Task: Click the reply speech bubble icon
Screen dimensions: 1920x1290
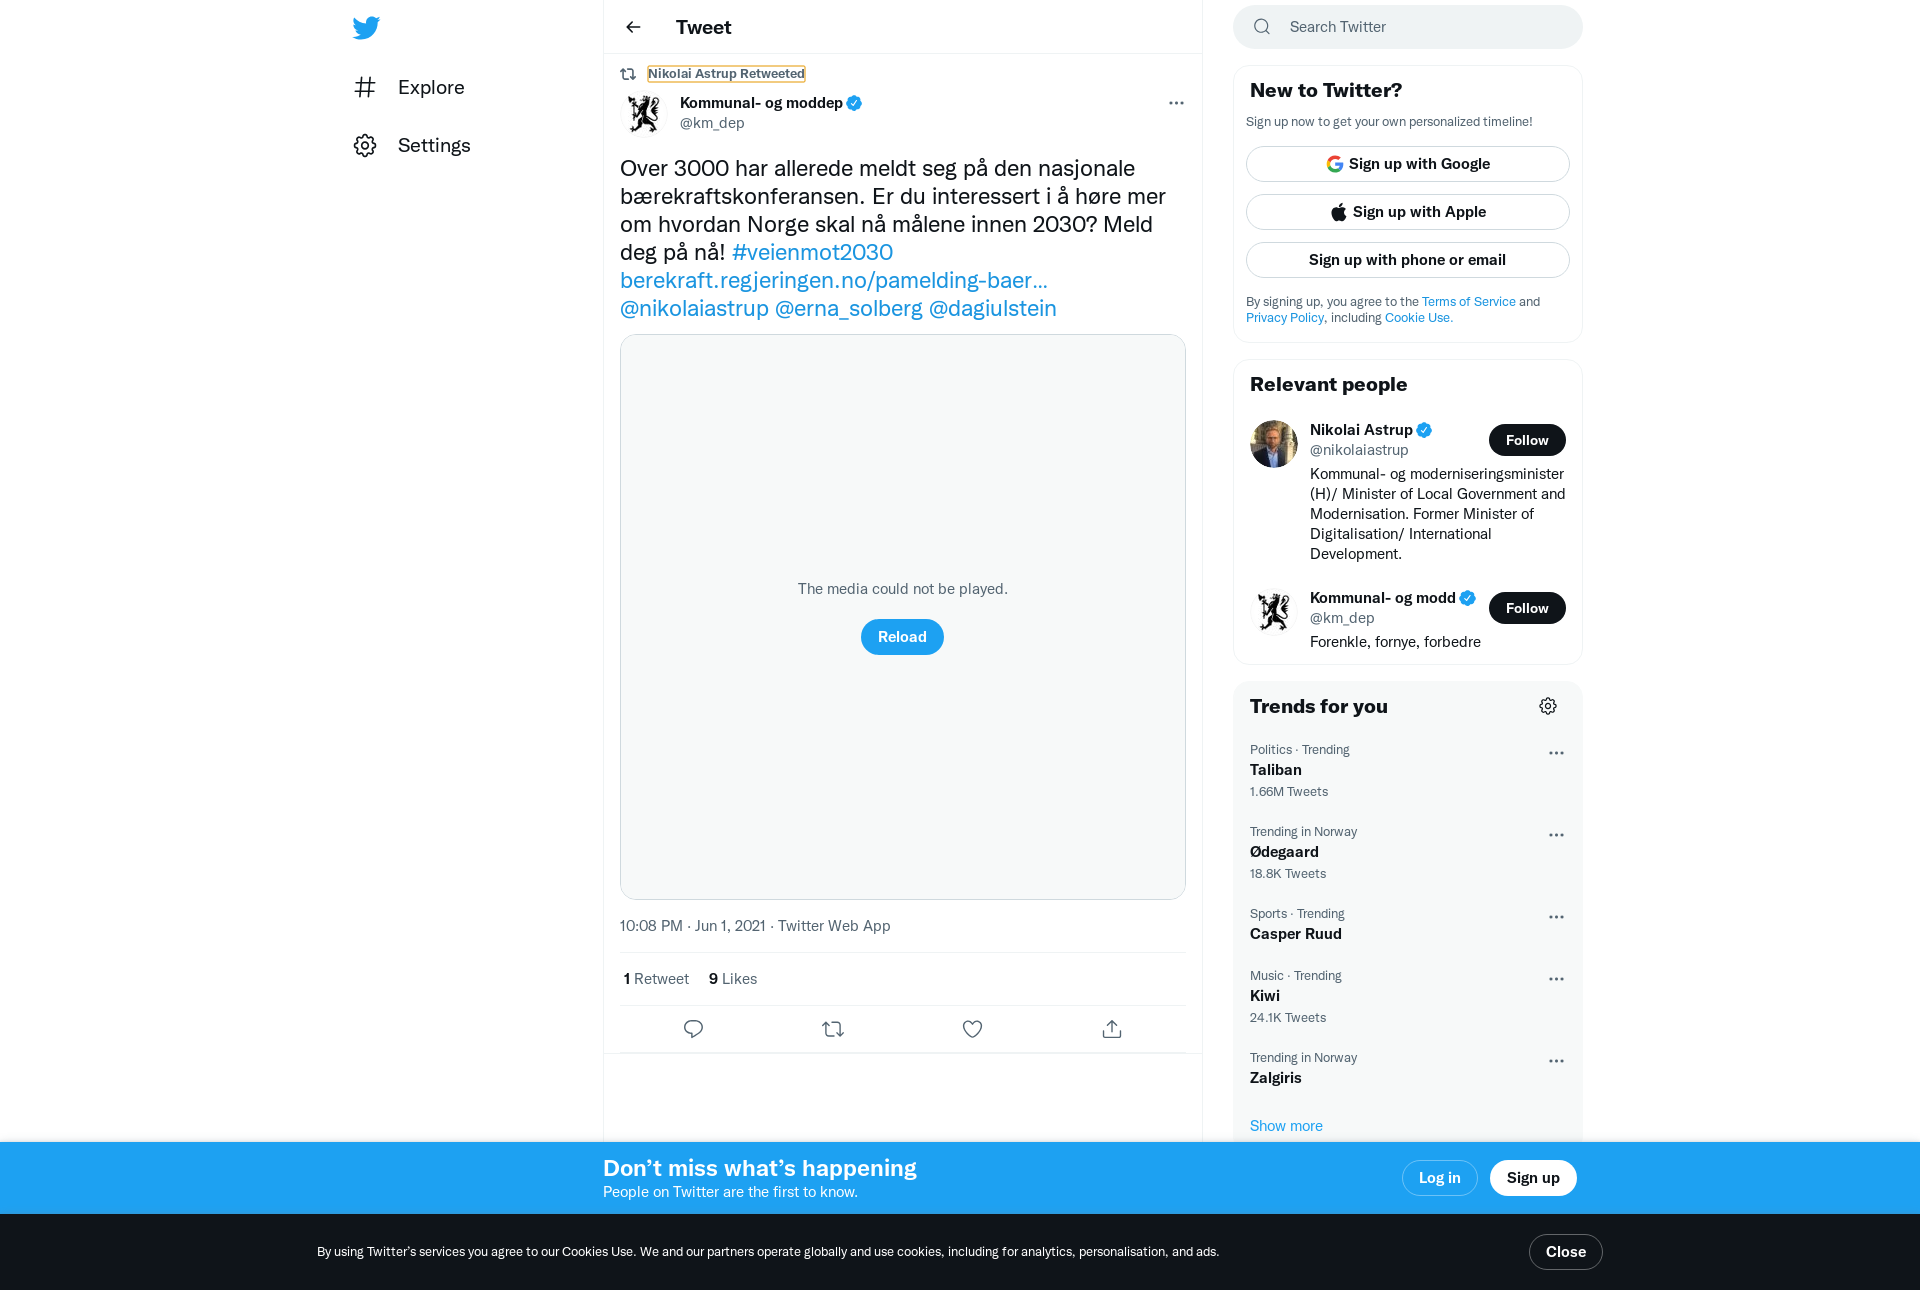Action: (x=693, y=1029)
